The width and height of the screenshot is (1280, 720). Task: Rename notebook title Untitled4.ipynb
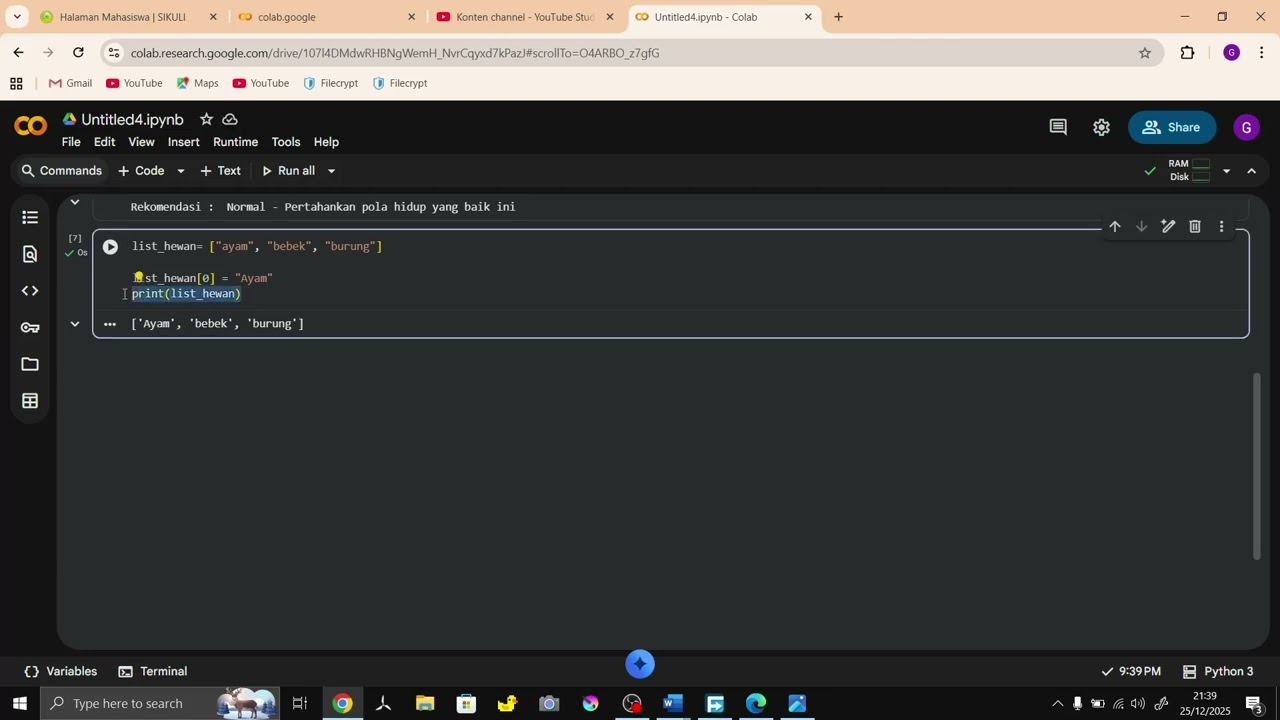click(132, 120)
